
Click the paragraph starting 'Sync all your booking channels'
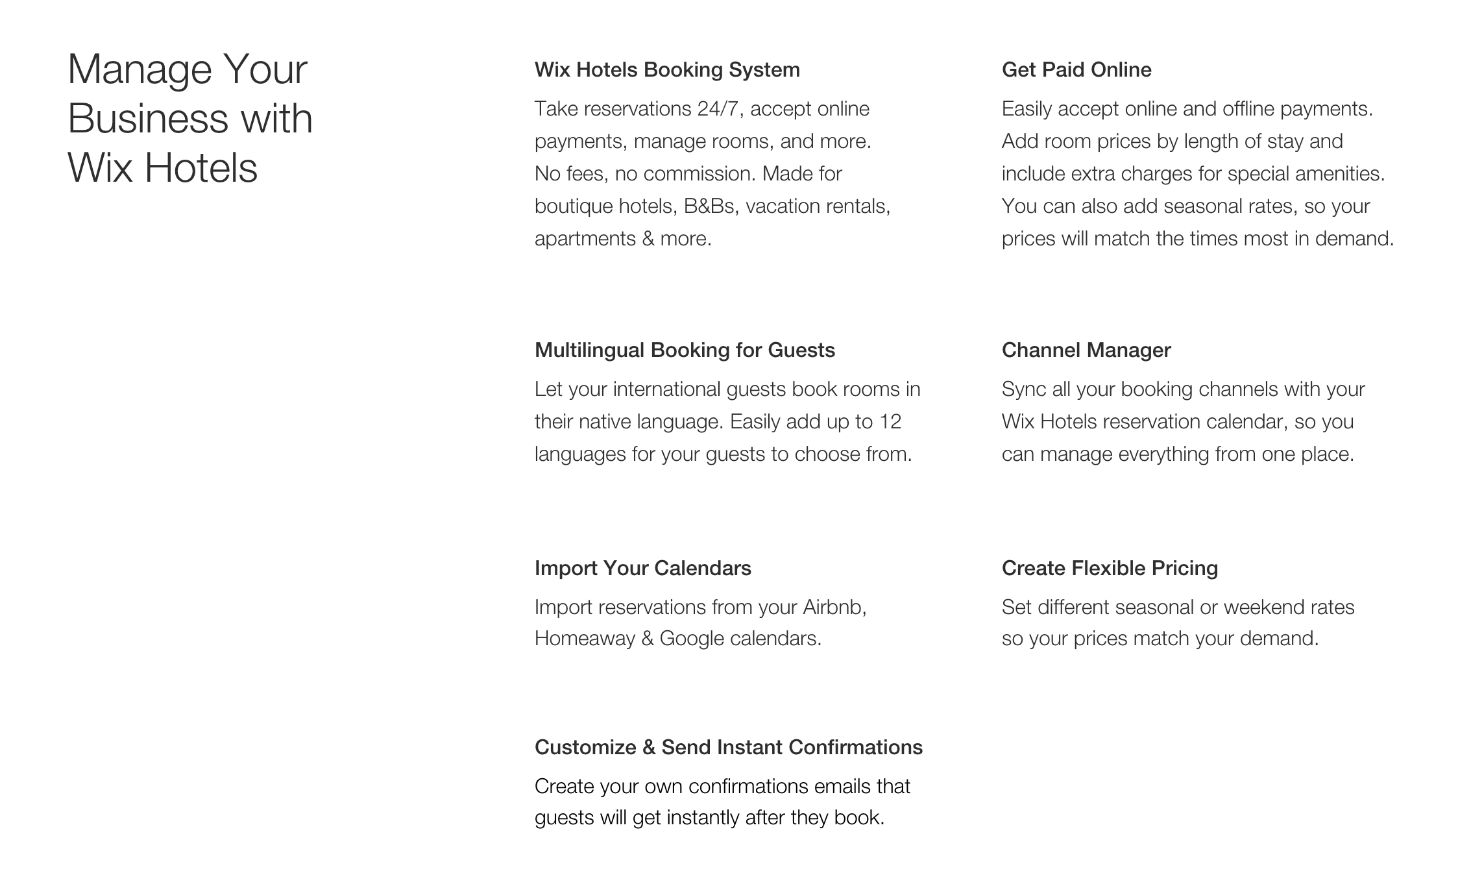point(1183,421)
